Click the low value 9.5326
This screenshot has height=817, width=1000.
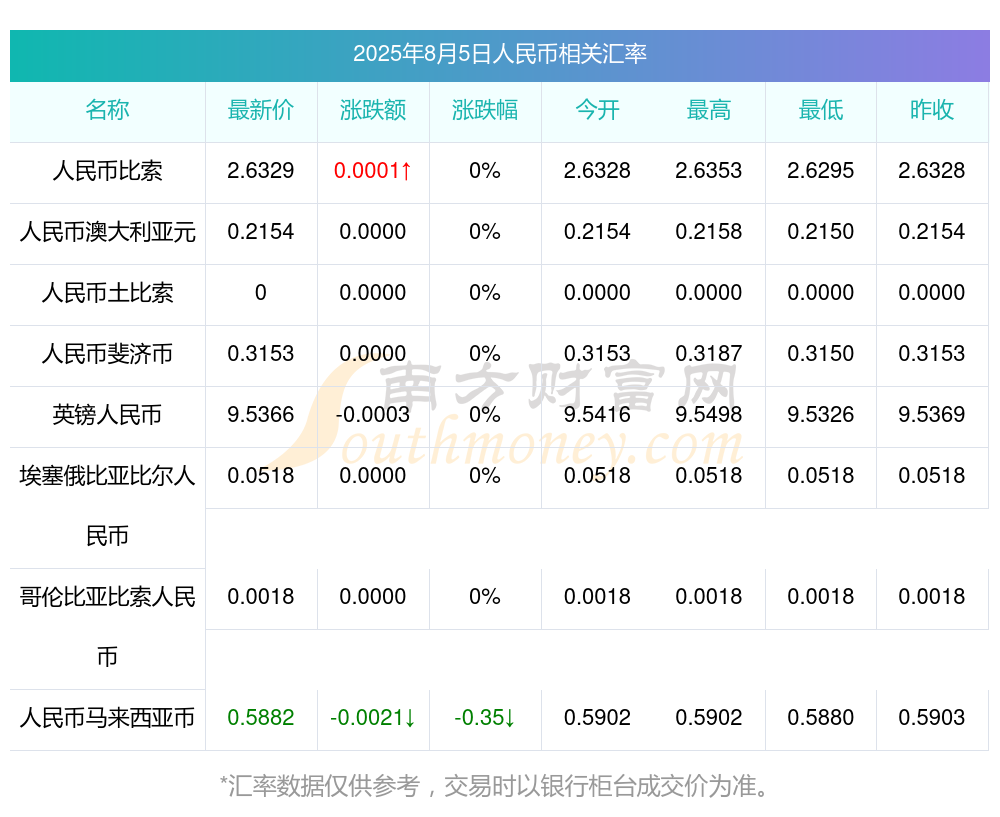click(821, 414)
